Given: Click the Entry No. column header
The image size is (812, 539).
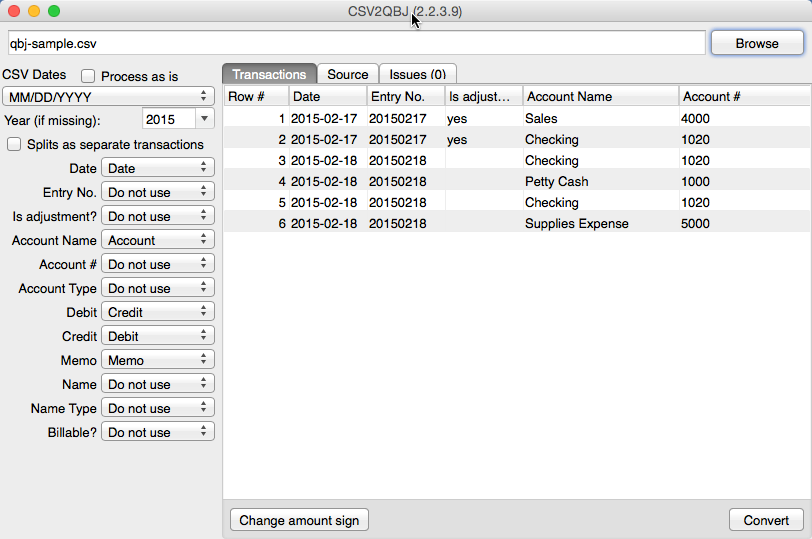Looking at the screenshot, I should tap(406, 96).
